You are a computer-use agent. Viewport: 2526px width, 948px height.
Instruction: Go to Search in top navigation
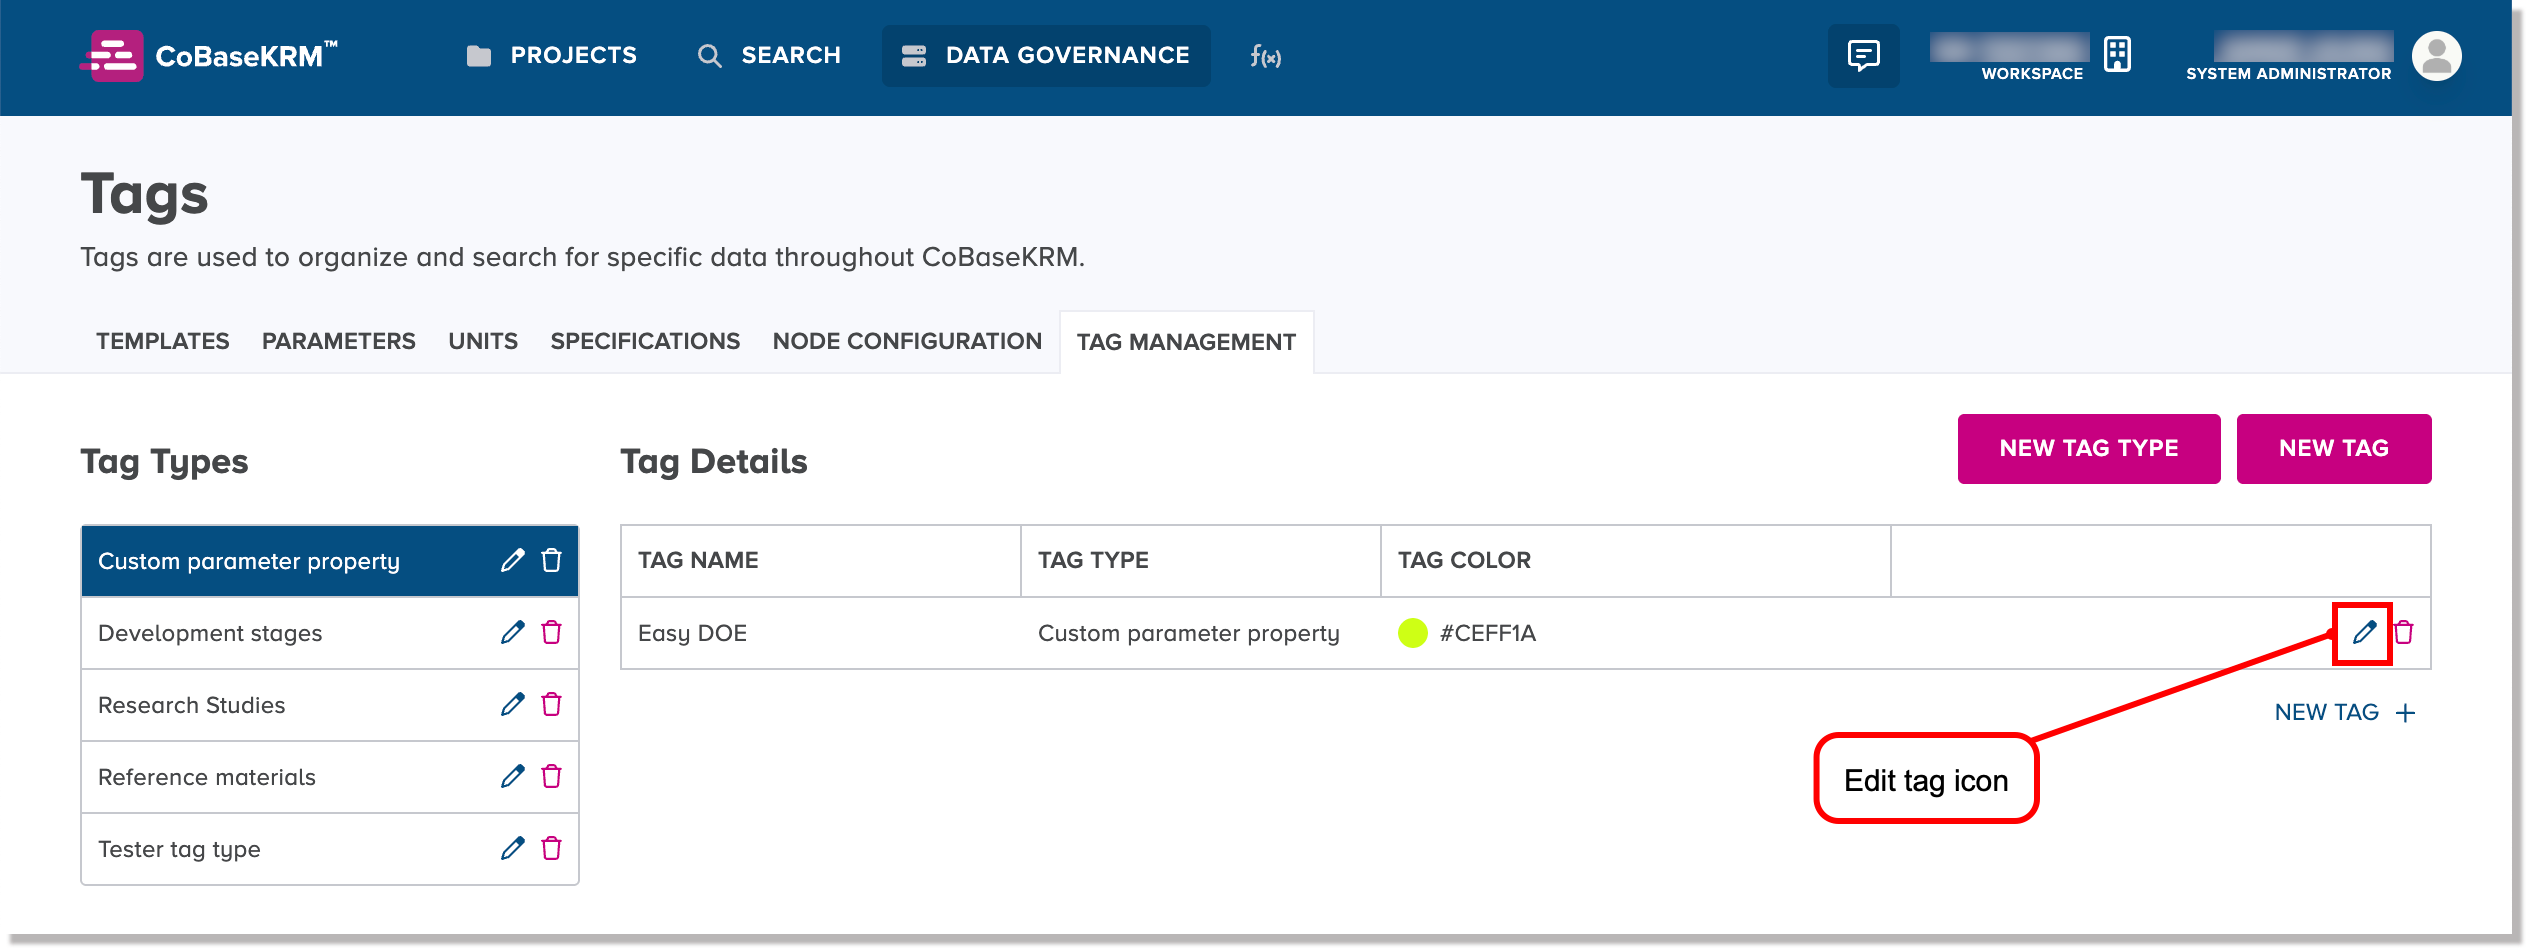tap(769, 56)
